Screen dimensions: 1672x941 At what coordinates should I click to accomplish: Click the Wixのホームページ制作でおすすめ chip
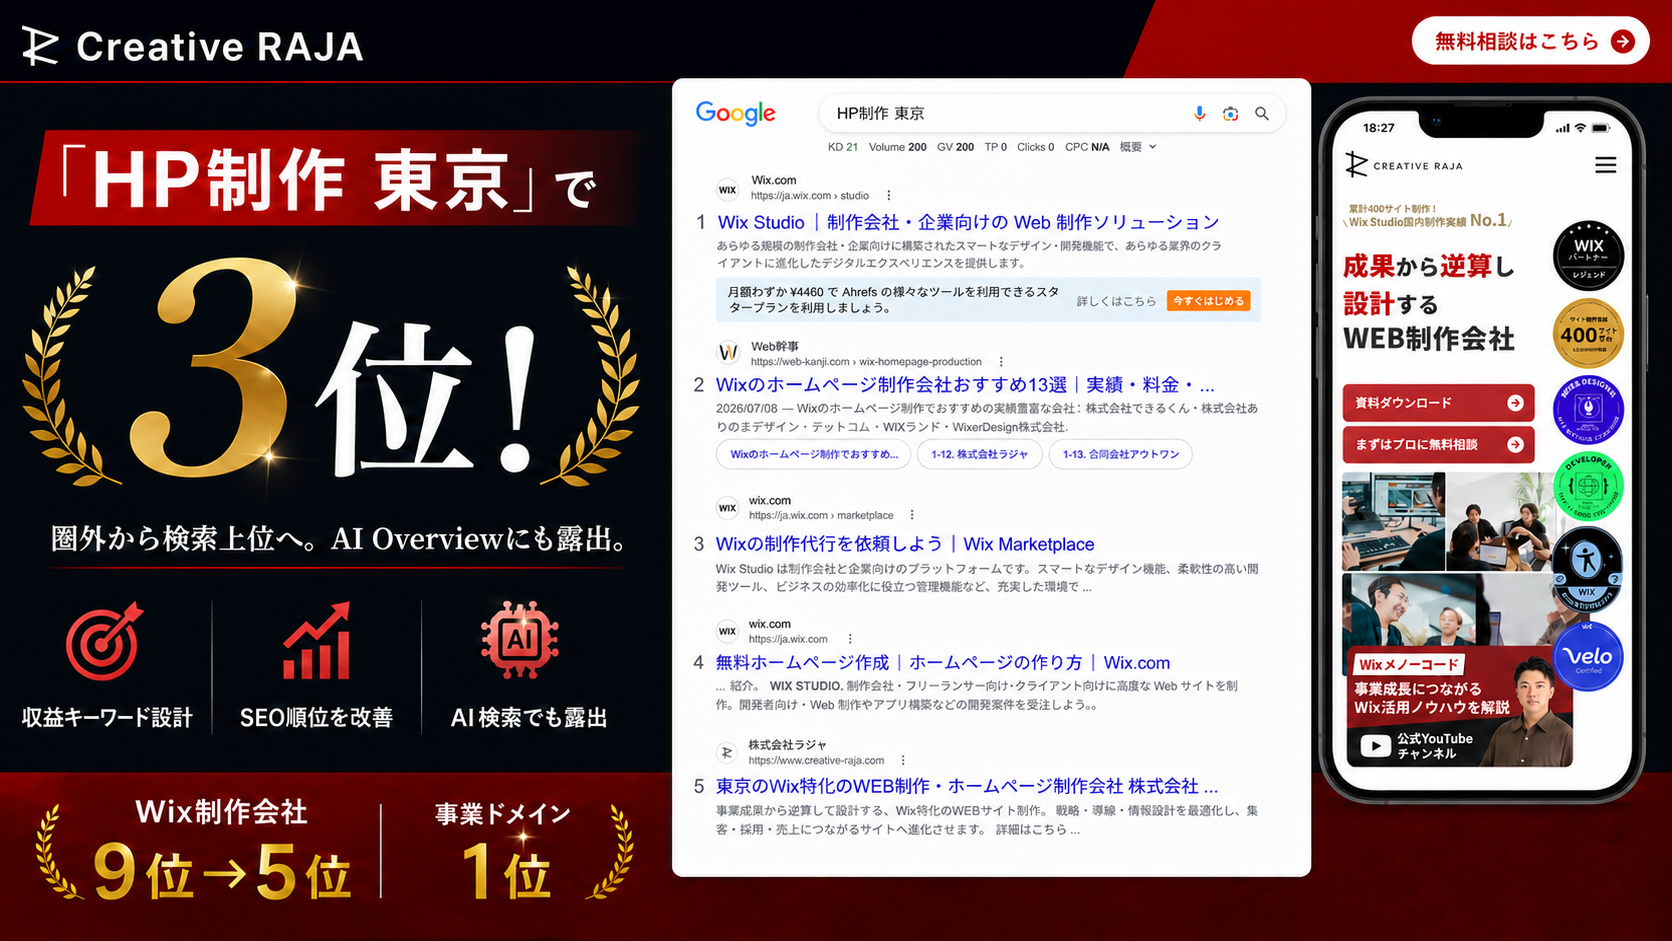point(813,454)
